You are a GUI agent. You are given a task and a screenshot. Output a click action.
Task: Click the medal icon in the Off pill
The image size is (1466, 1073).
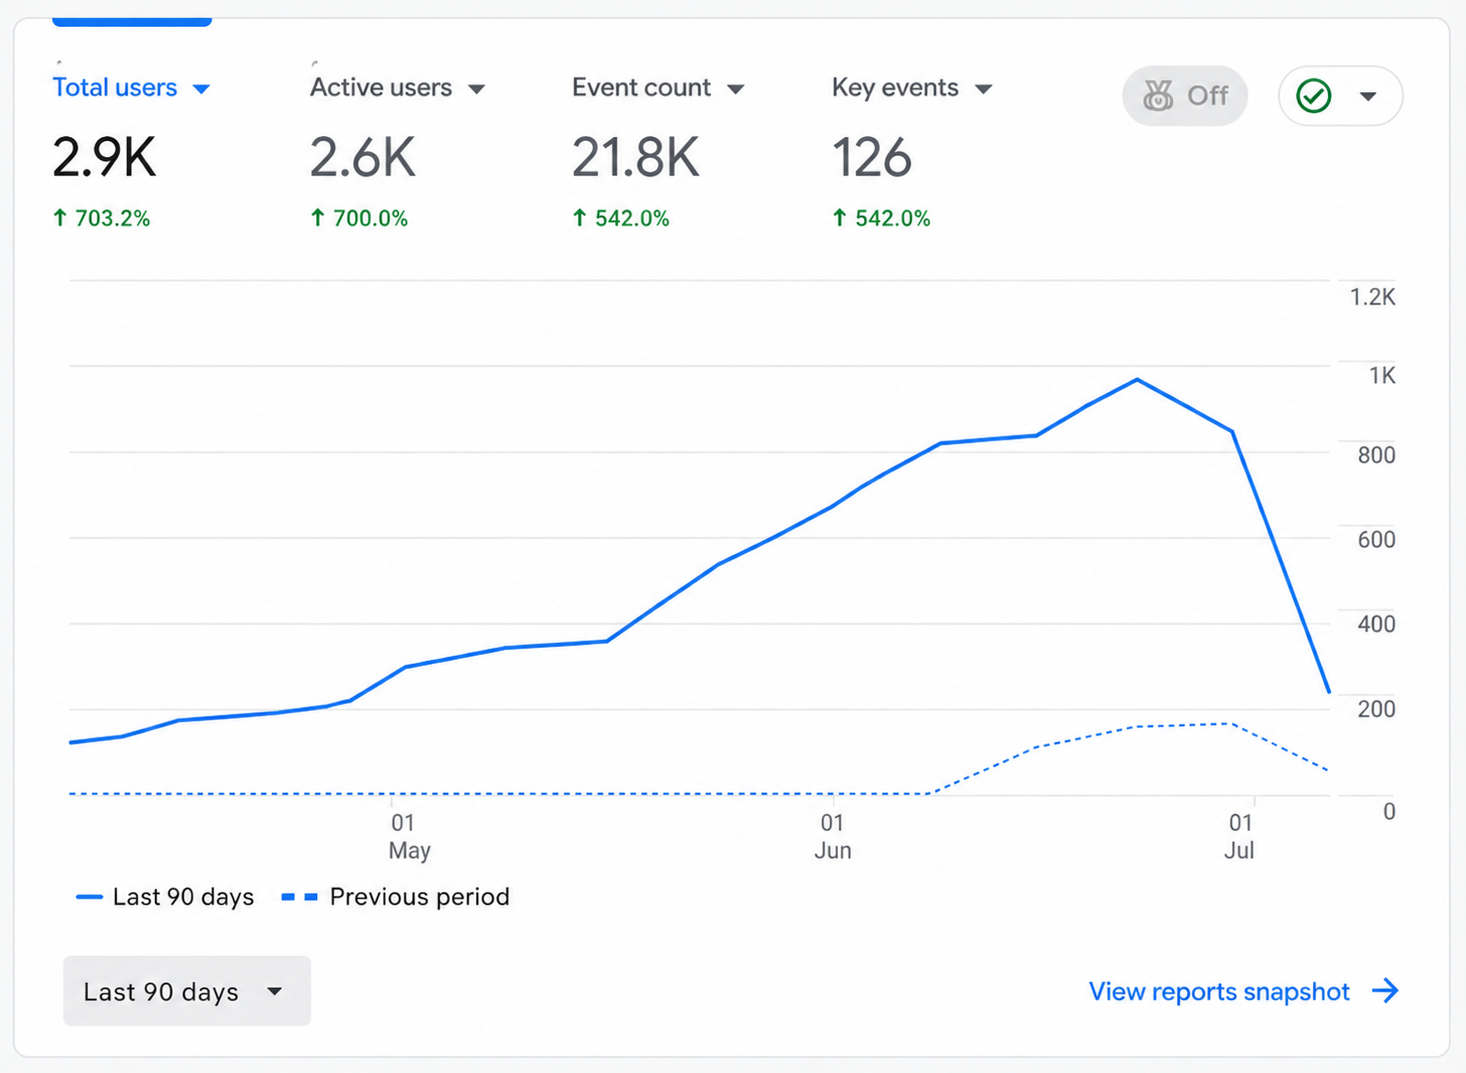pyautogui.click(x=1158, y=96)
